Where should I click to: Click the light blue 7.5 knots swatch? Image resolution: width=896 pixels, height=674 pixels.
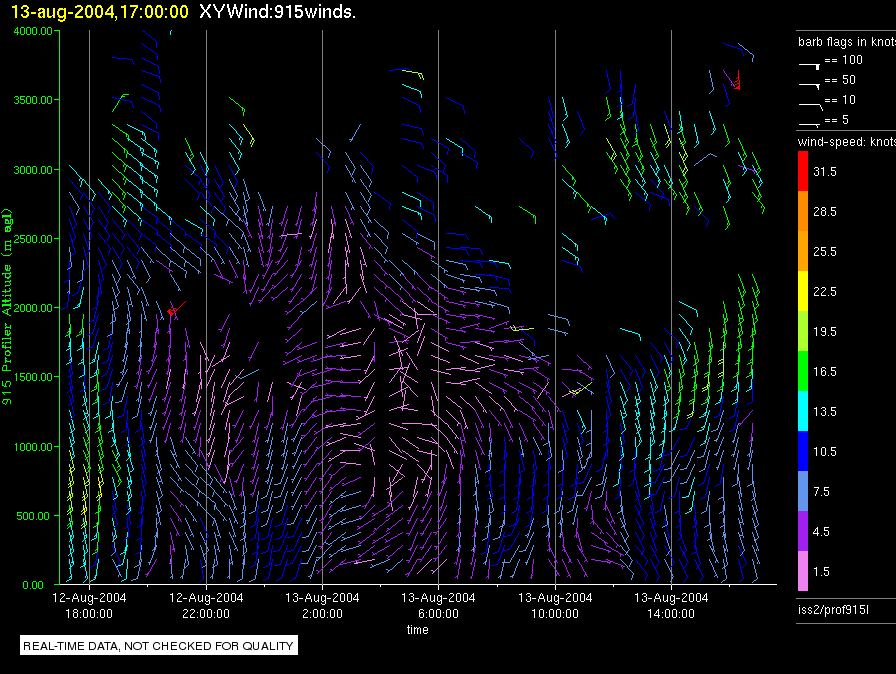803,491
